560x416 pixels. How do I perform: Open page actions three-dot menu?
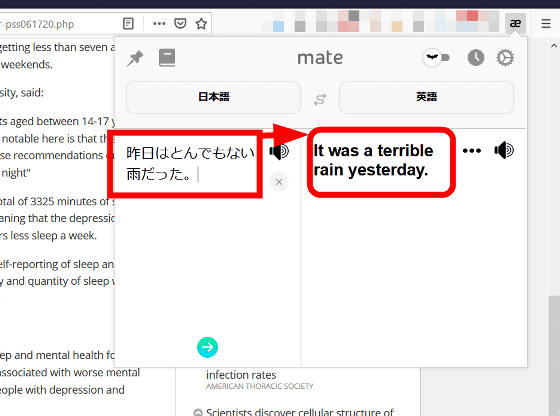coord(159,24)
